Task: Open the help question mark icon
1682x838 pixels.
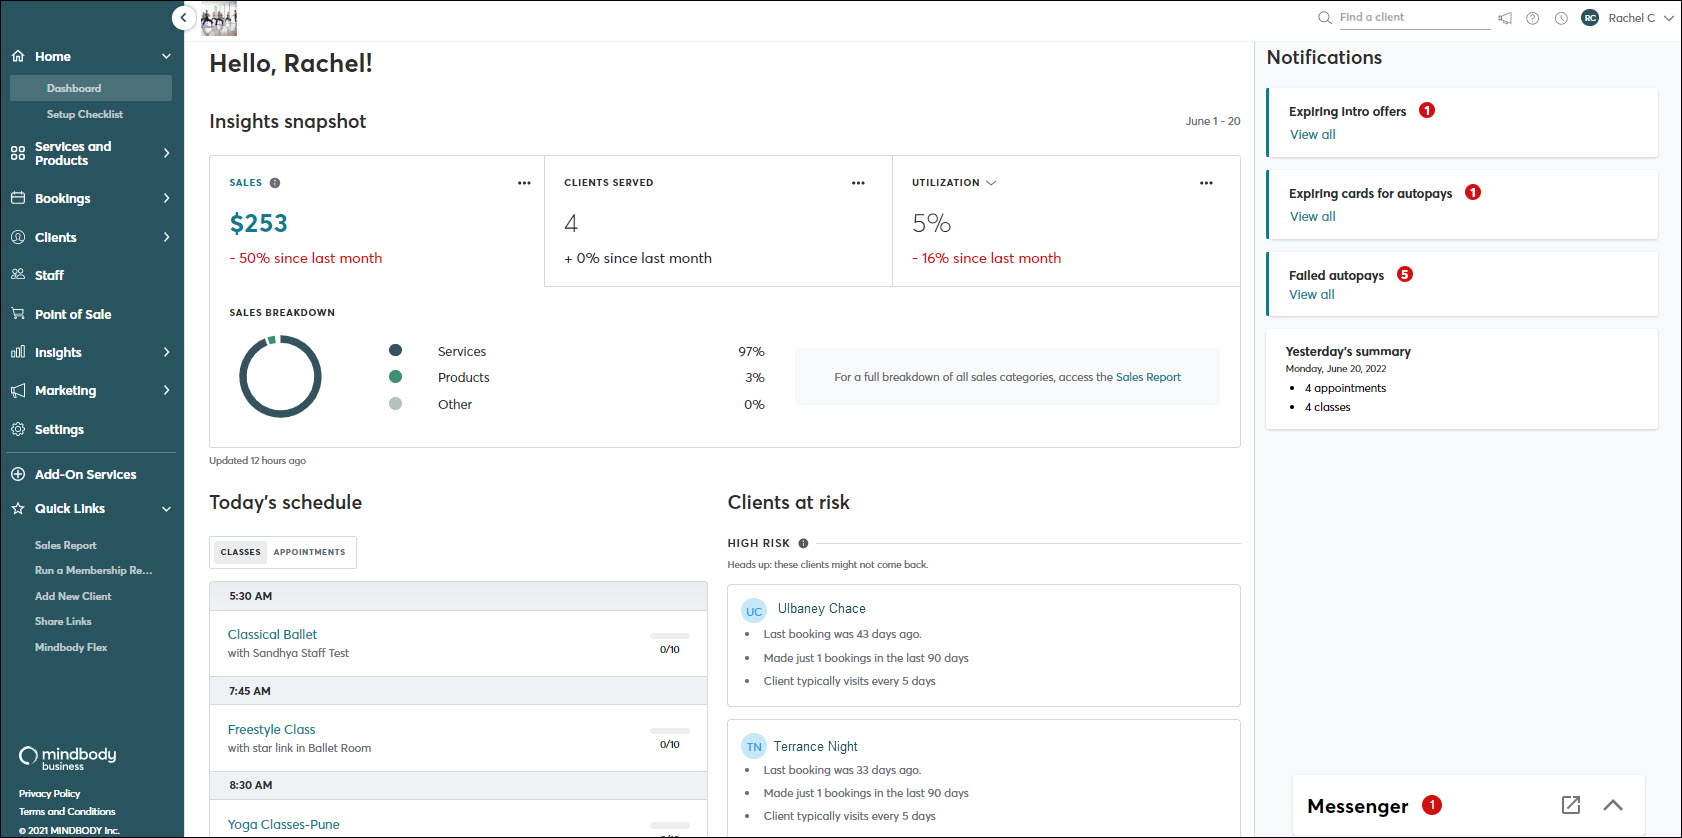Action: click(x=1532, y=18)
